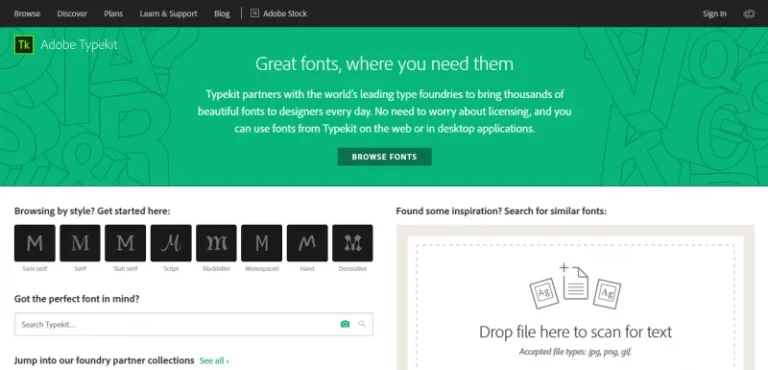Screen dimensions: 768x370
Task: Click the Adobe Typekit Tk logo
Action: click(x=24, y=45)
